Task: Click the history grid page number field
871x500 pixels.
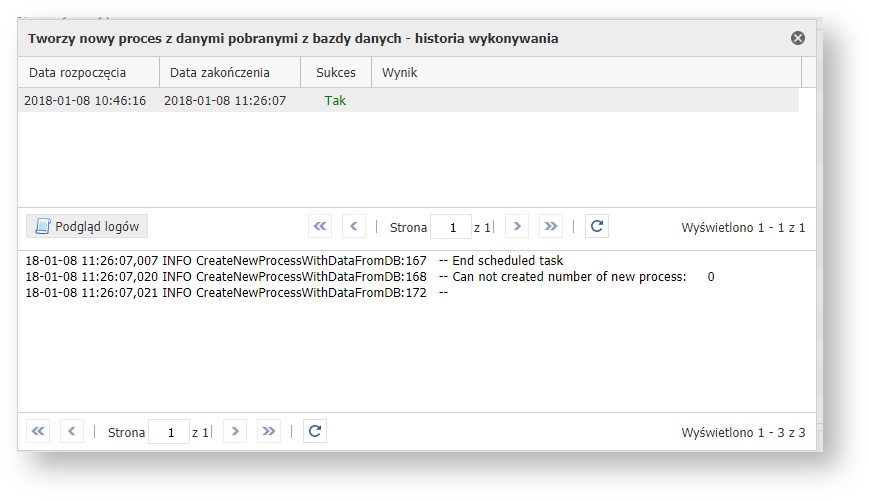Action: tap(451, 227)
